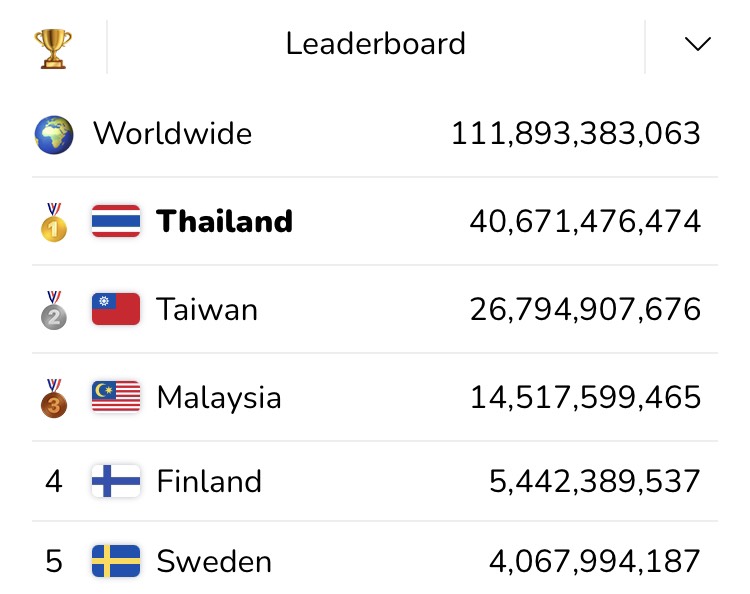Select the Taiwan country name

207,309
